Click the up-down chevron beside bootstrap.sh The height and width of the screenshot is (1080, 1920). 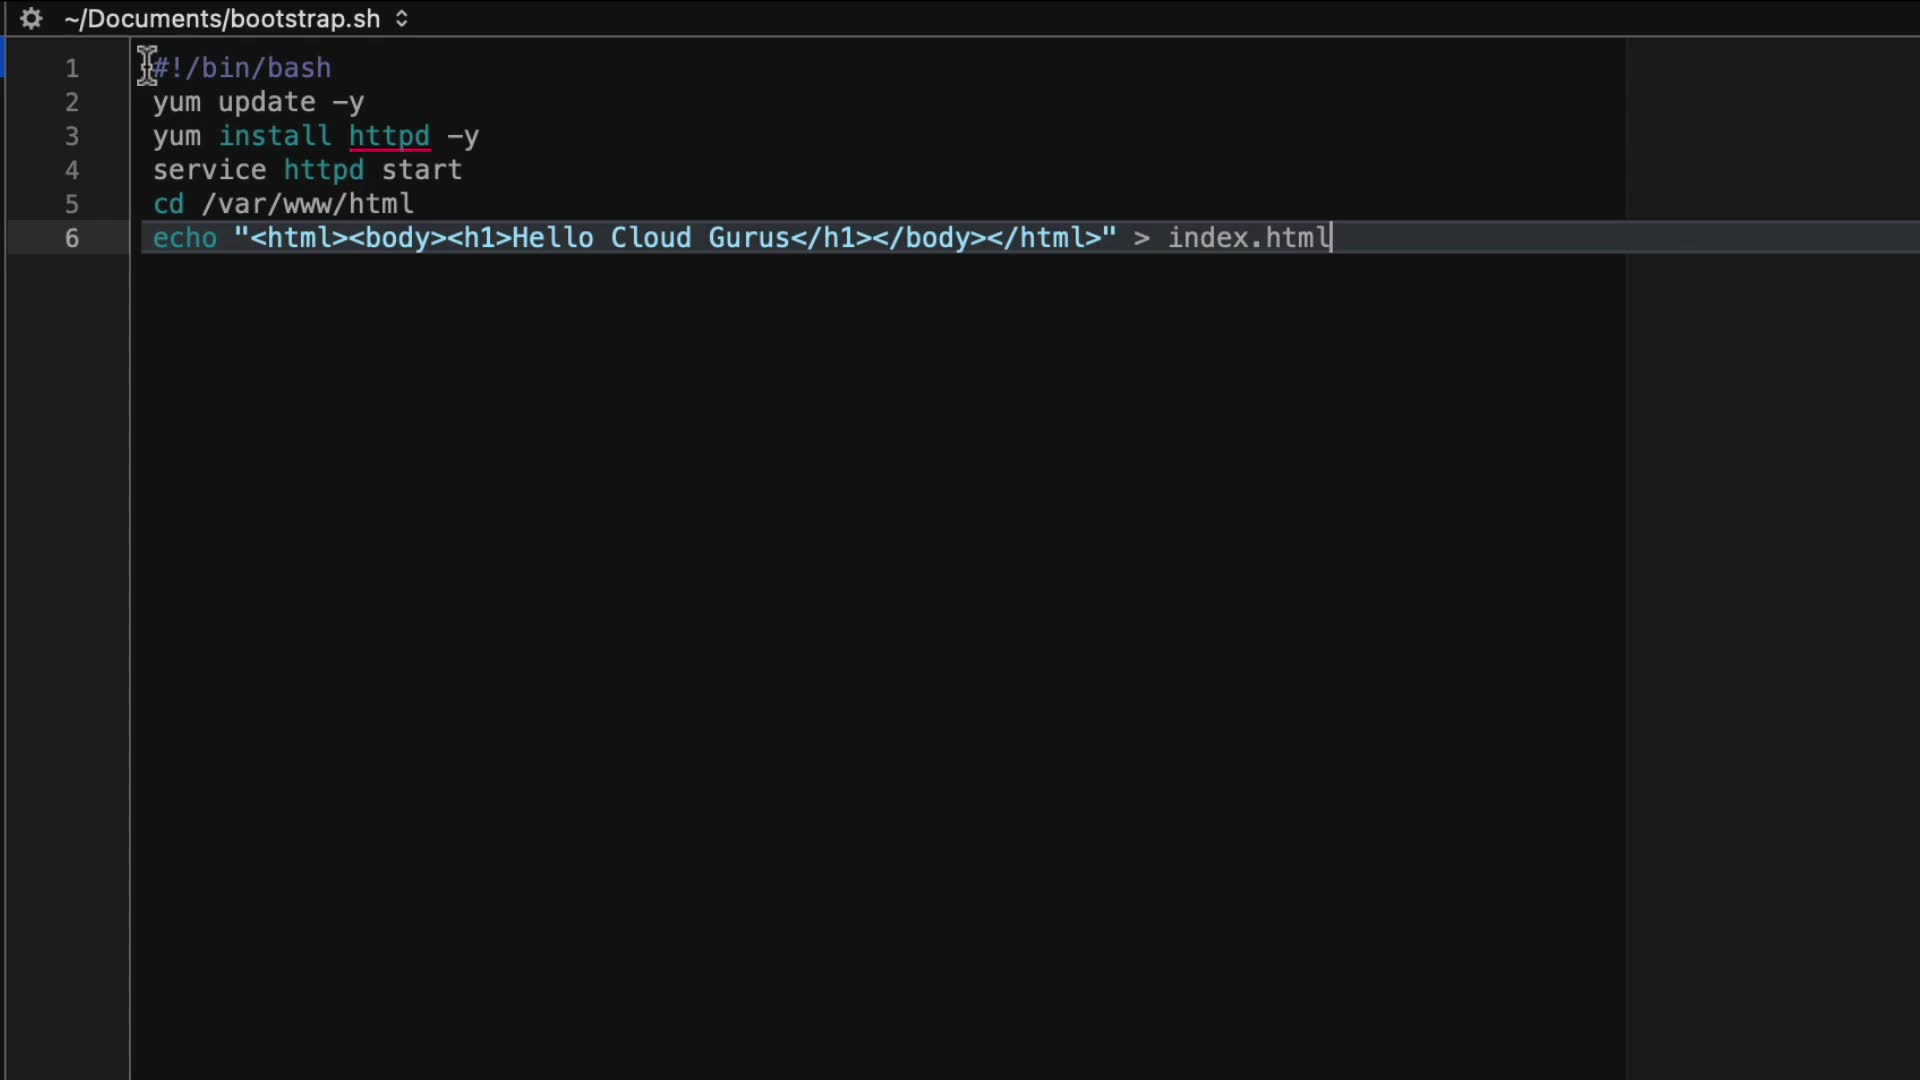(401, 19)
